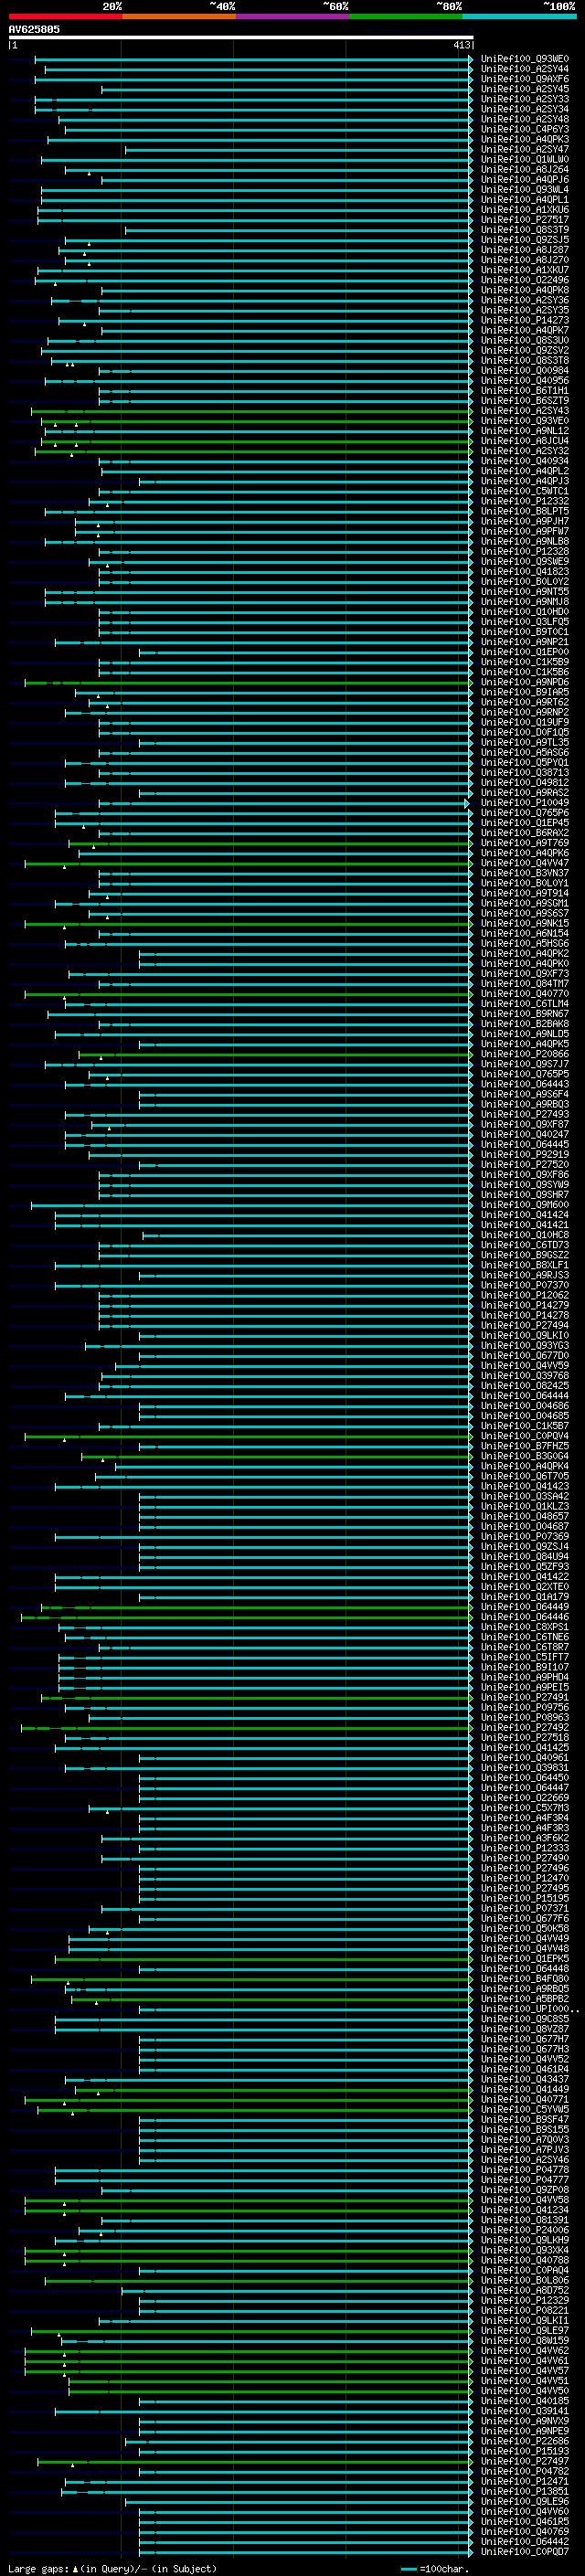Select hit label UniRef100_A2SY44
This screenshot has width=585, height=2576.
point(525,69)
